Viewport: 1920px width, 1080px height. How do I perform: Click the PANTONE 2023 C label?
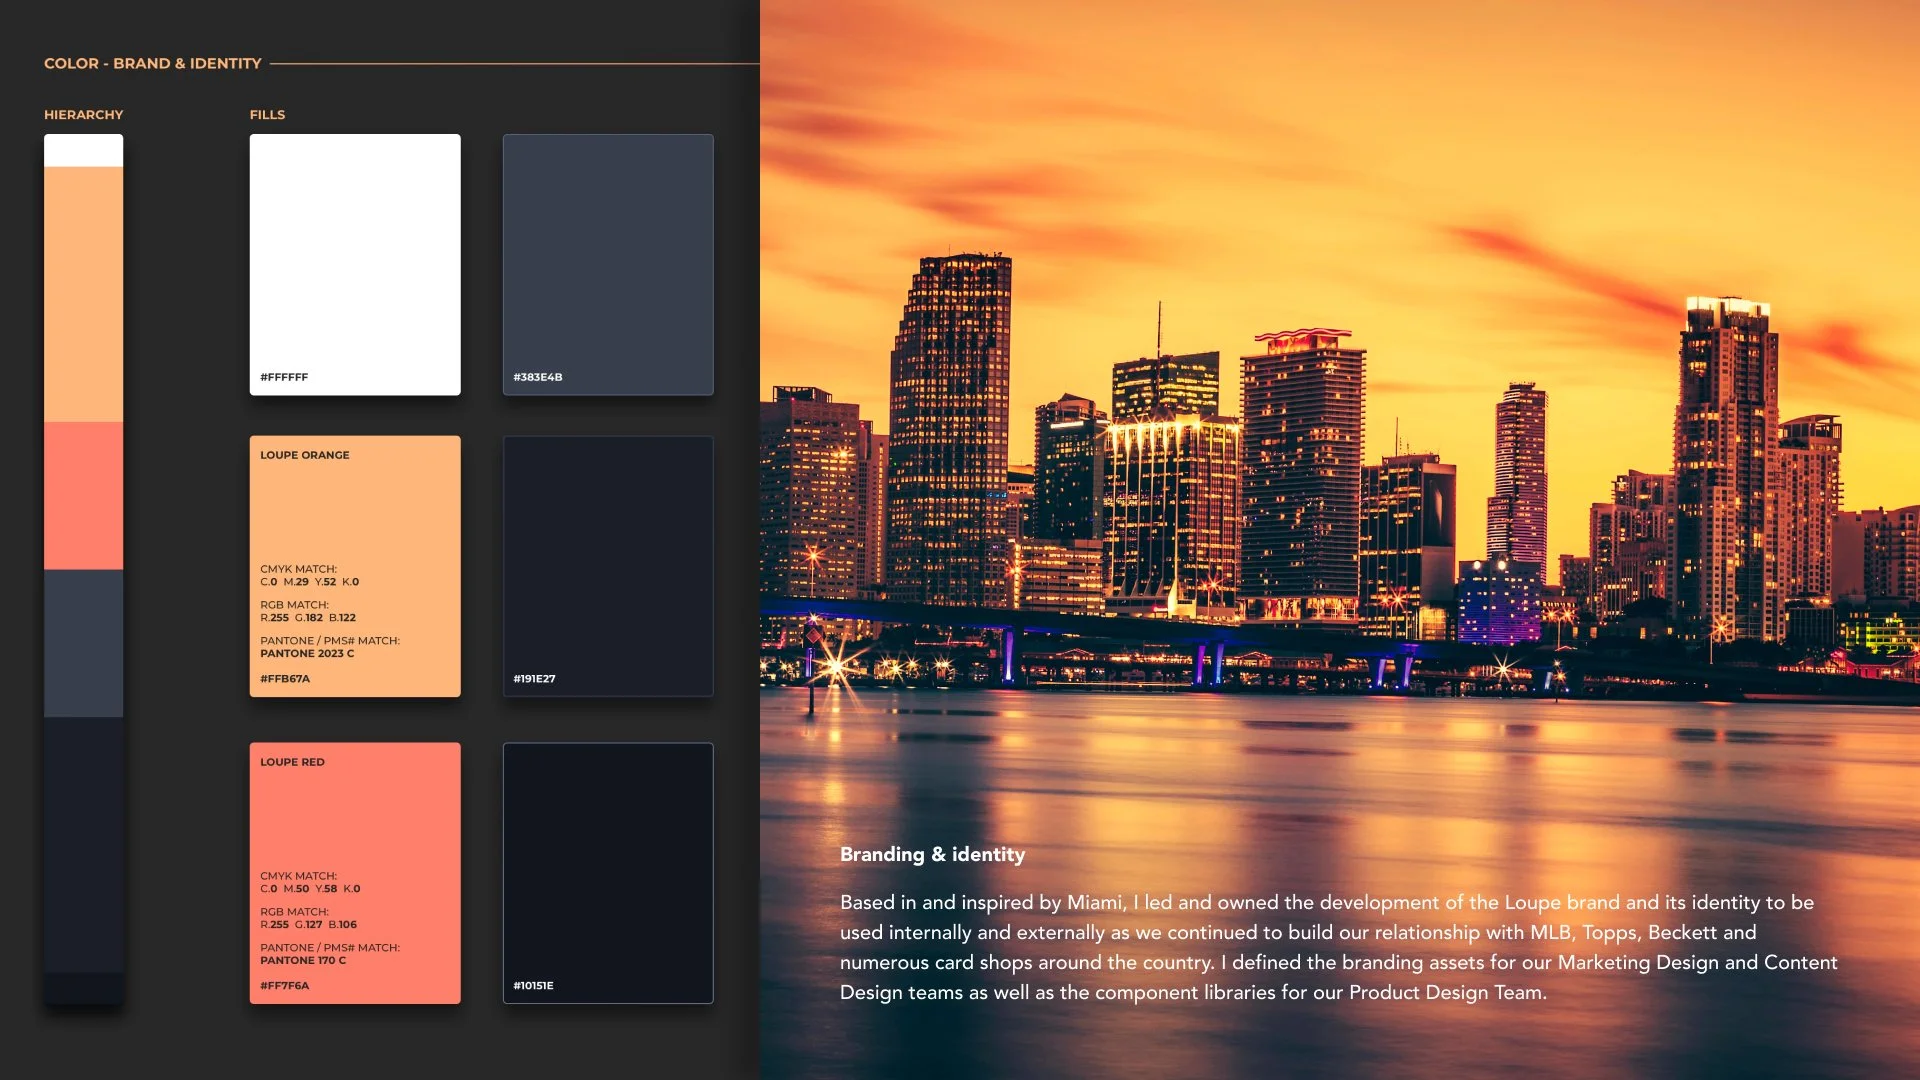[307, 654]
